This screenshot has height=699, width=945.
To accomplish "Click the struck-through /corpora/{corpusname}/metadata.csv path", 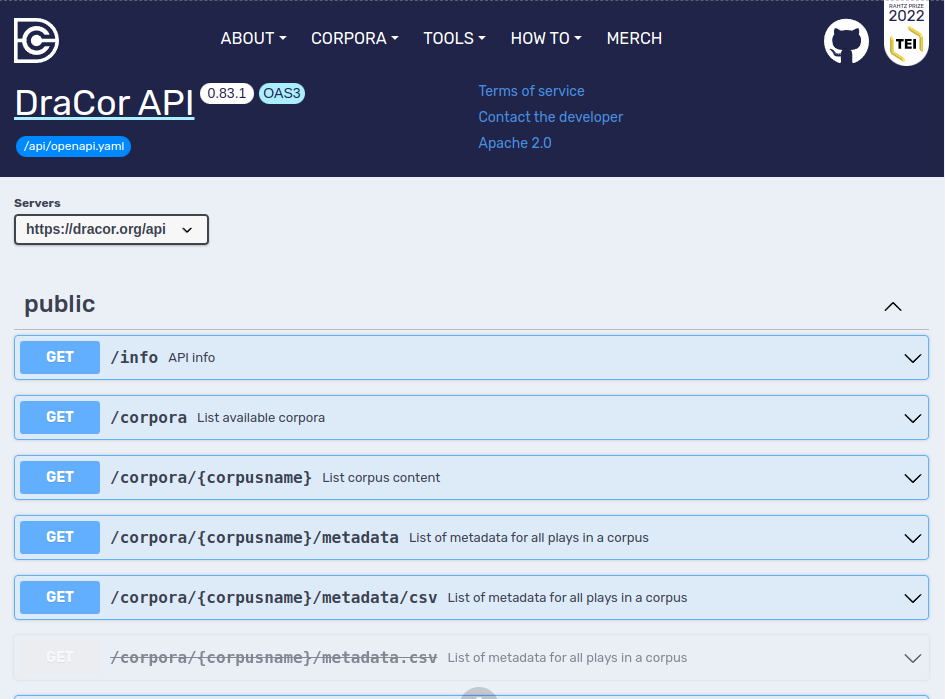I will click(274, 657).
